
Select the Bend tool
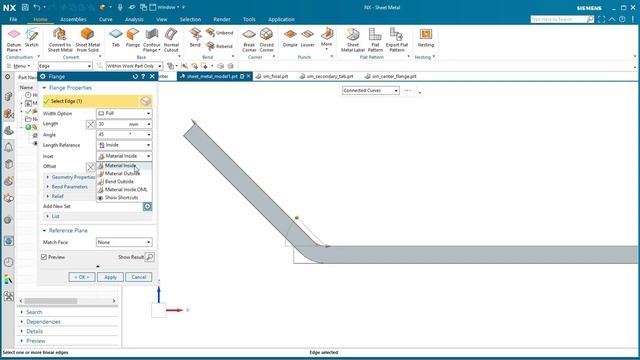tap(195, 38)
